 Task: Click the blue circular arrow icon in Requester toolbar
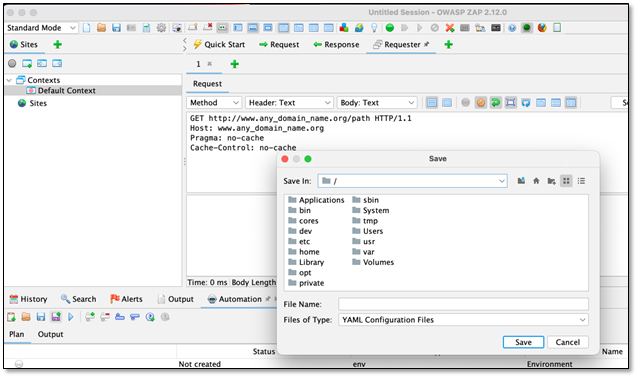point(526,103)
